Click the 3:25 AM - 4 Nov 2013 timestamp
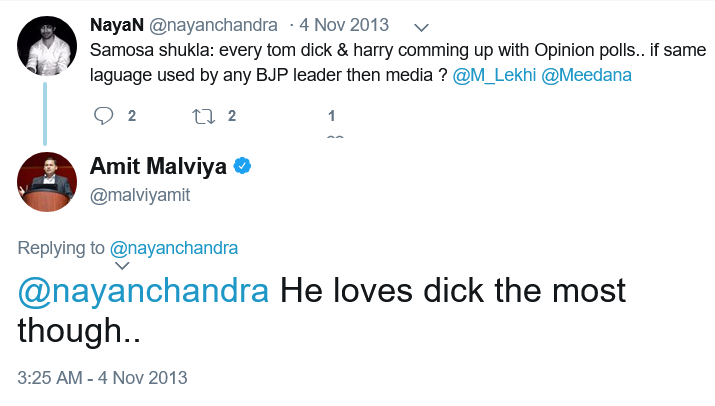The image size is (715, 406). click(x=103, y=378)
